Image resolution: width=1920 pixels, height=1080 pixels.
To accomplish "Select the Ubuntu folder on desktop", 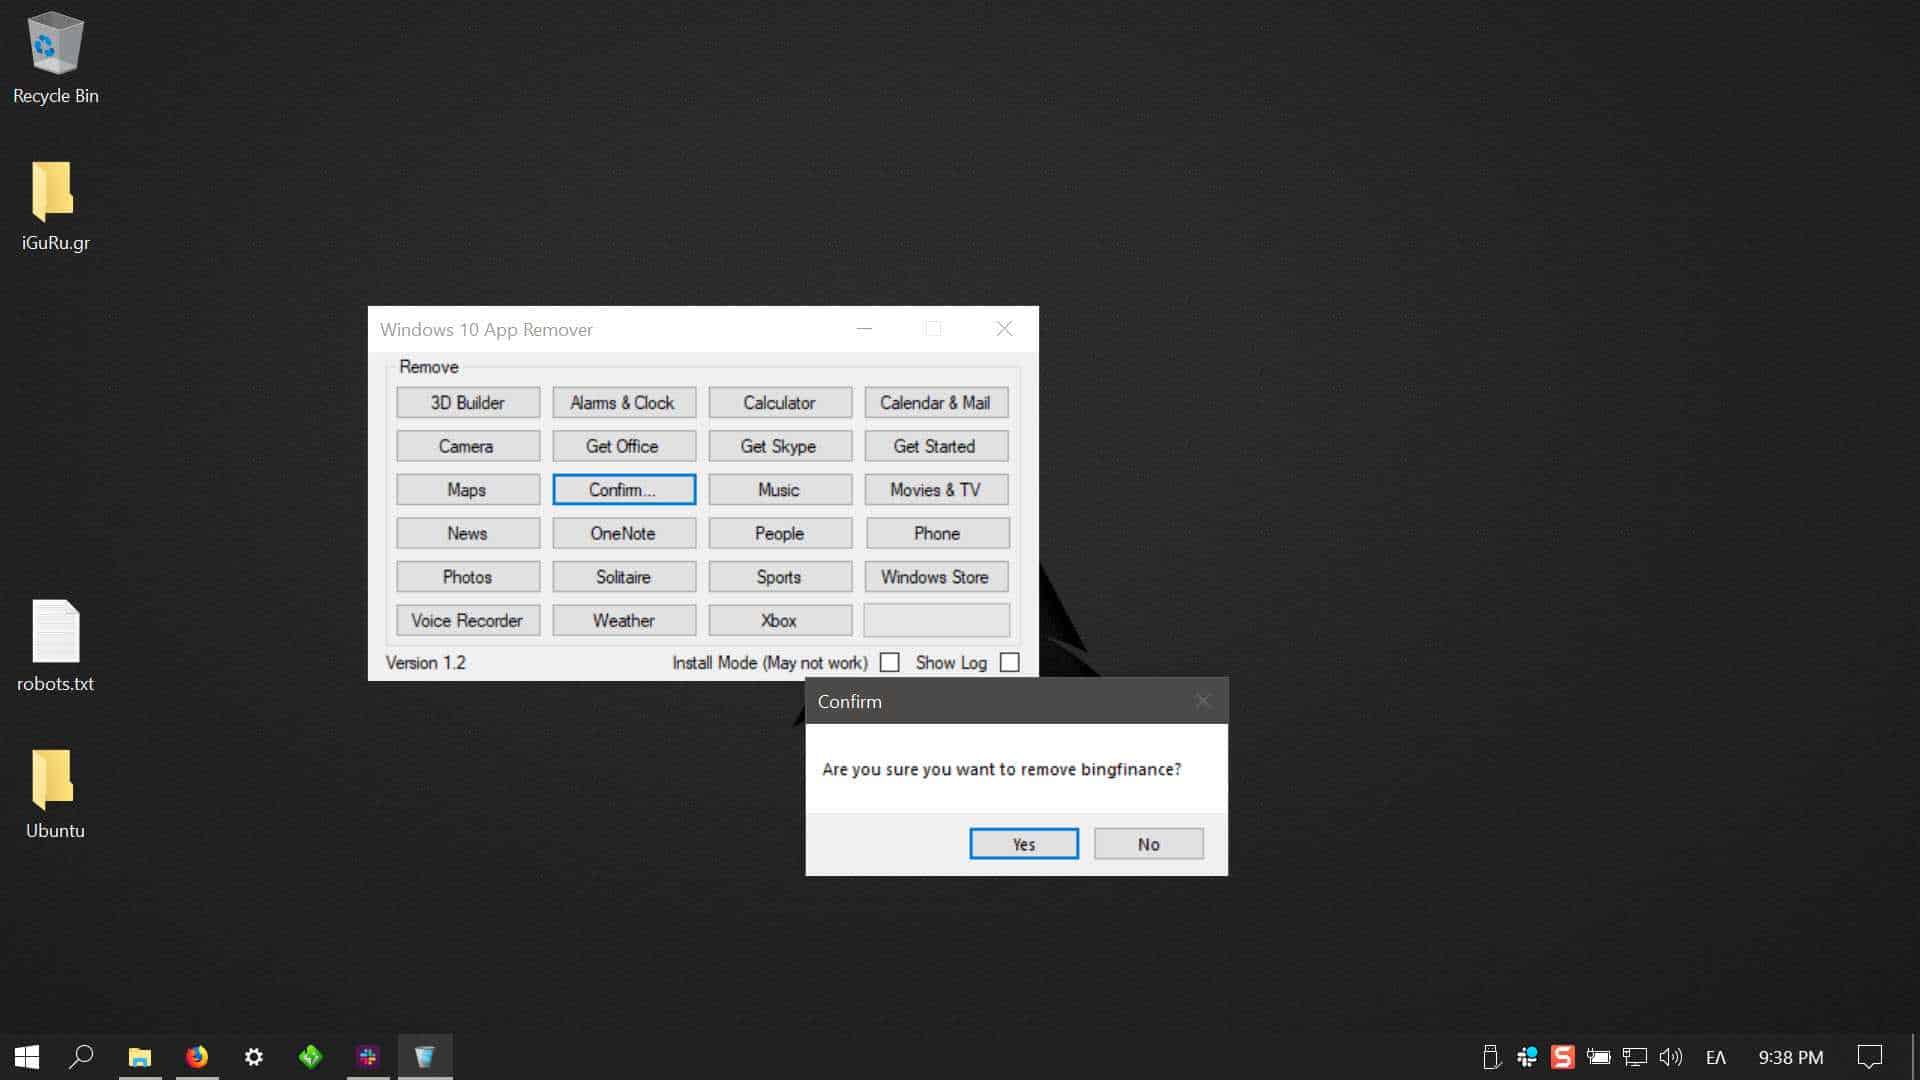I will pyautogui.click(x=55, y=794).
